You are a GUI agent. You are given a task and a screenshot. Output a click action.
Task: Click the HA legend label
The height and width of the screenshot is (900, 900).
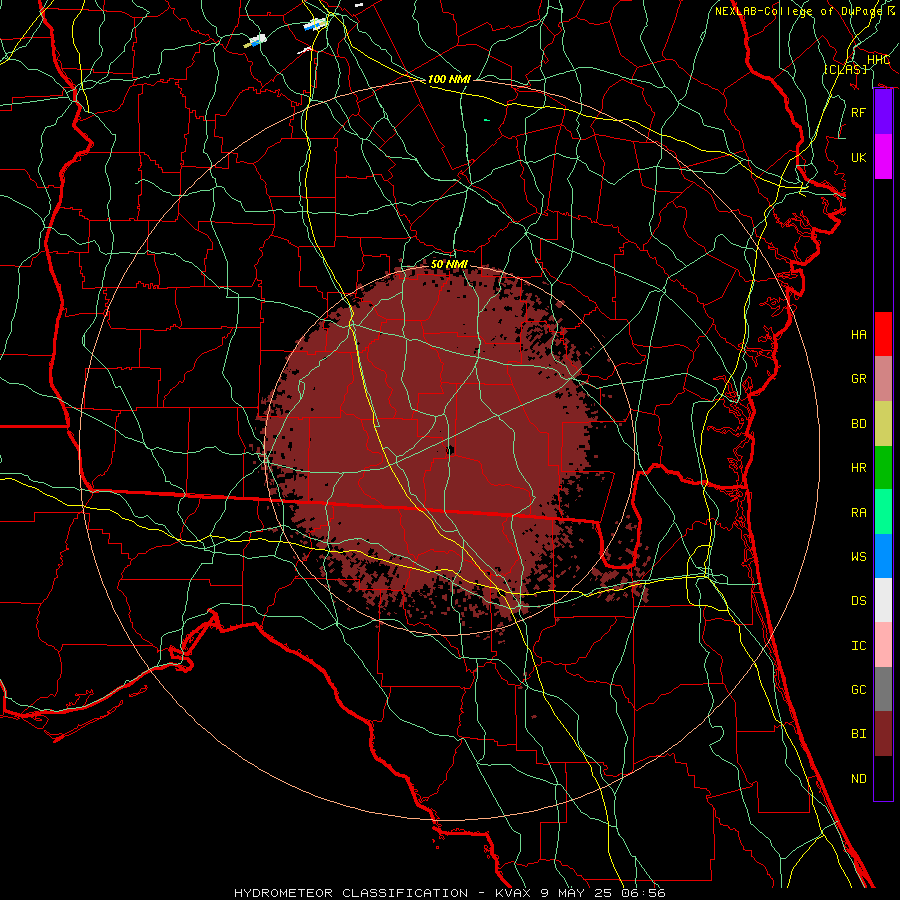(859, 334)
